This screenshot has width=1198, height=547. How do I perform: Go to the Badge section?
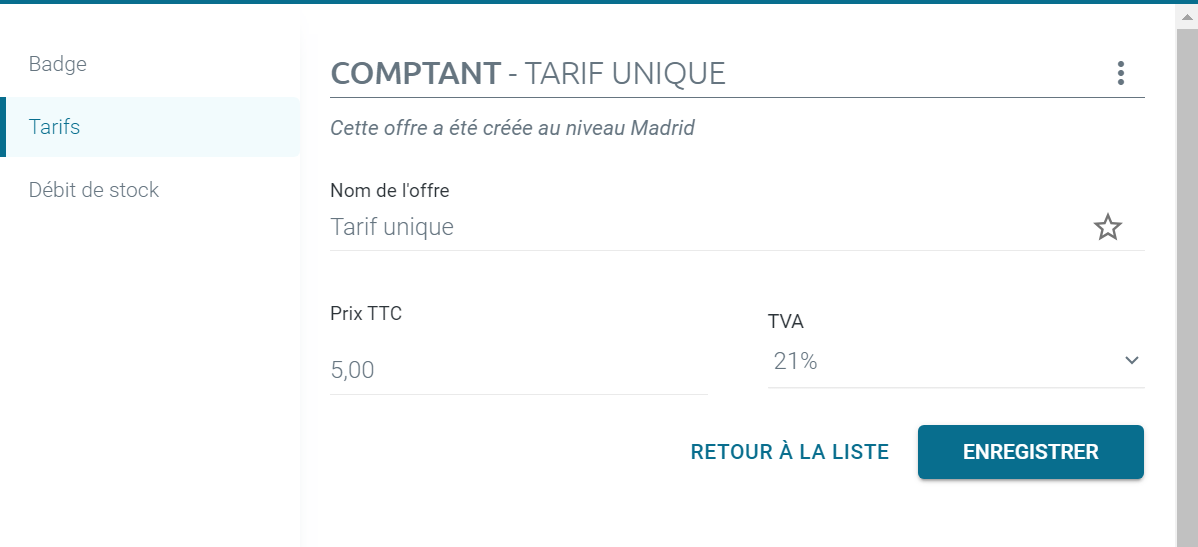(58, 64)
